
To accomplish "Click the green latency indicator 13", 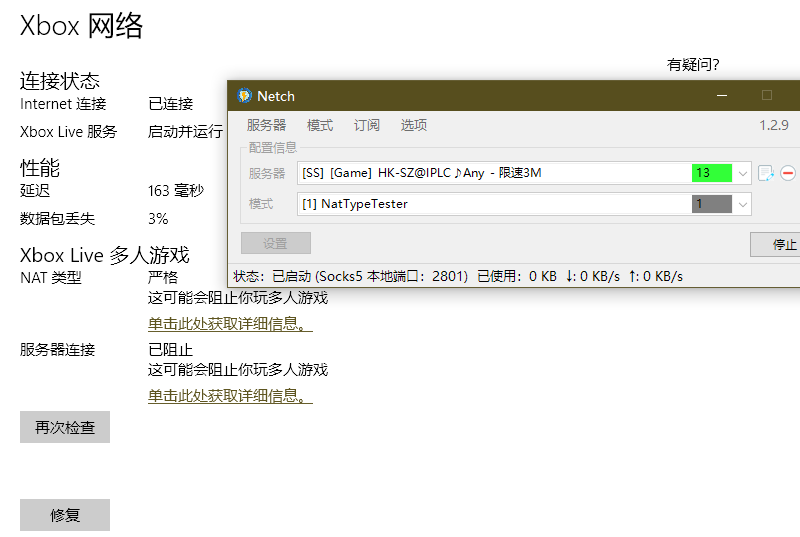I will tap(712, 173).
